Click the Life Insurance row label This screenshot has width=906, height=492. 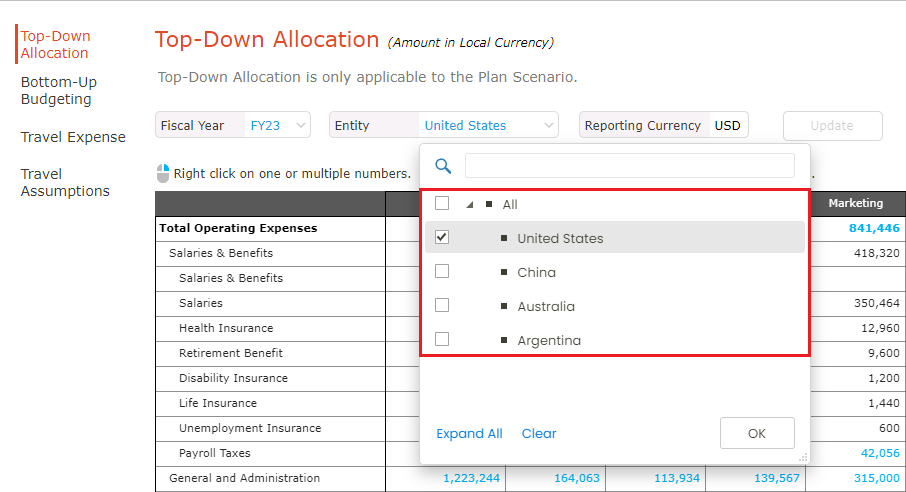[x=218, y=403]
